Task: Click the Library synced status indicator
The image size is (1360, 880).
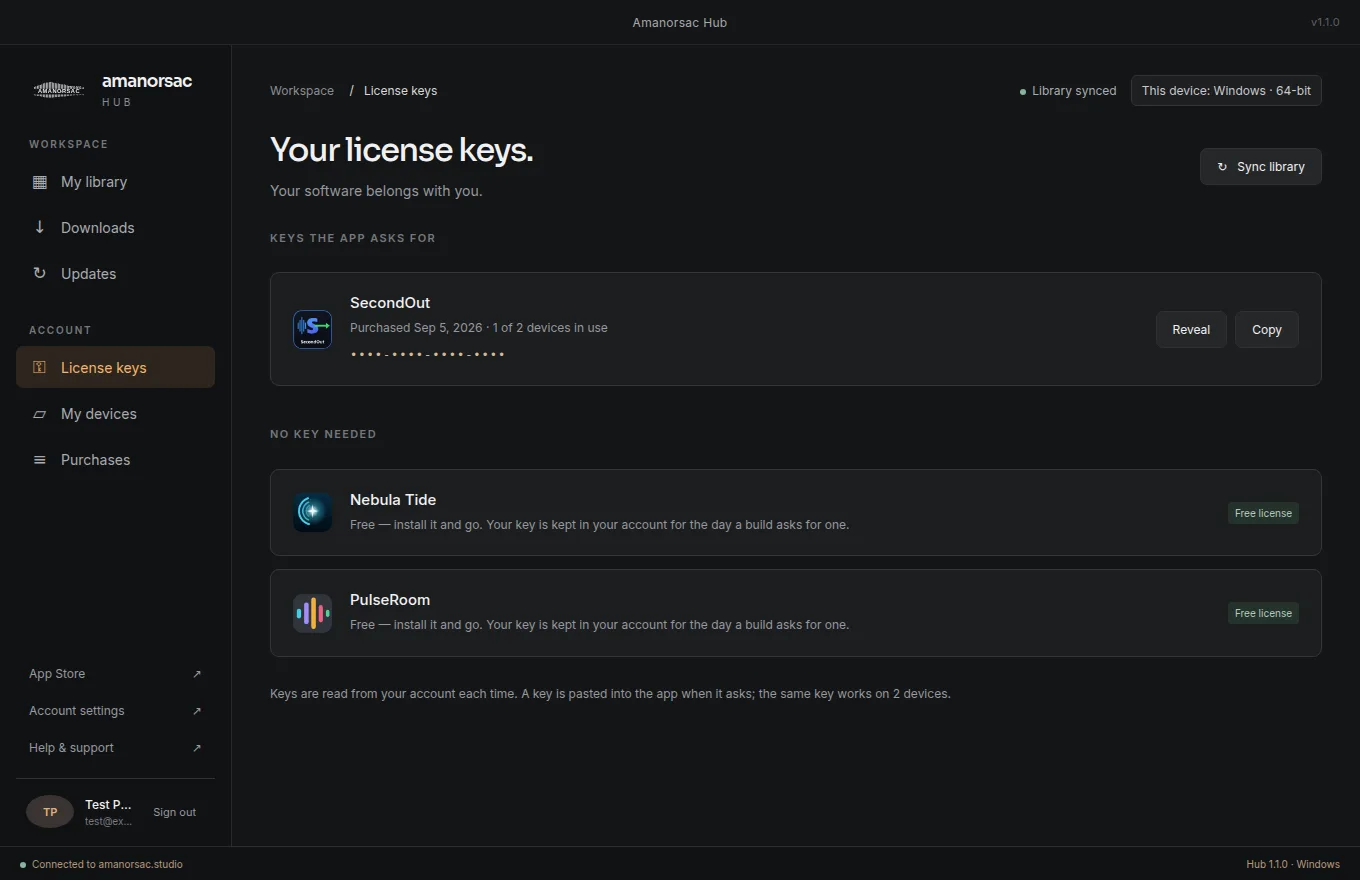Action: [x=1068, y=90]
